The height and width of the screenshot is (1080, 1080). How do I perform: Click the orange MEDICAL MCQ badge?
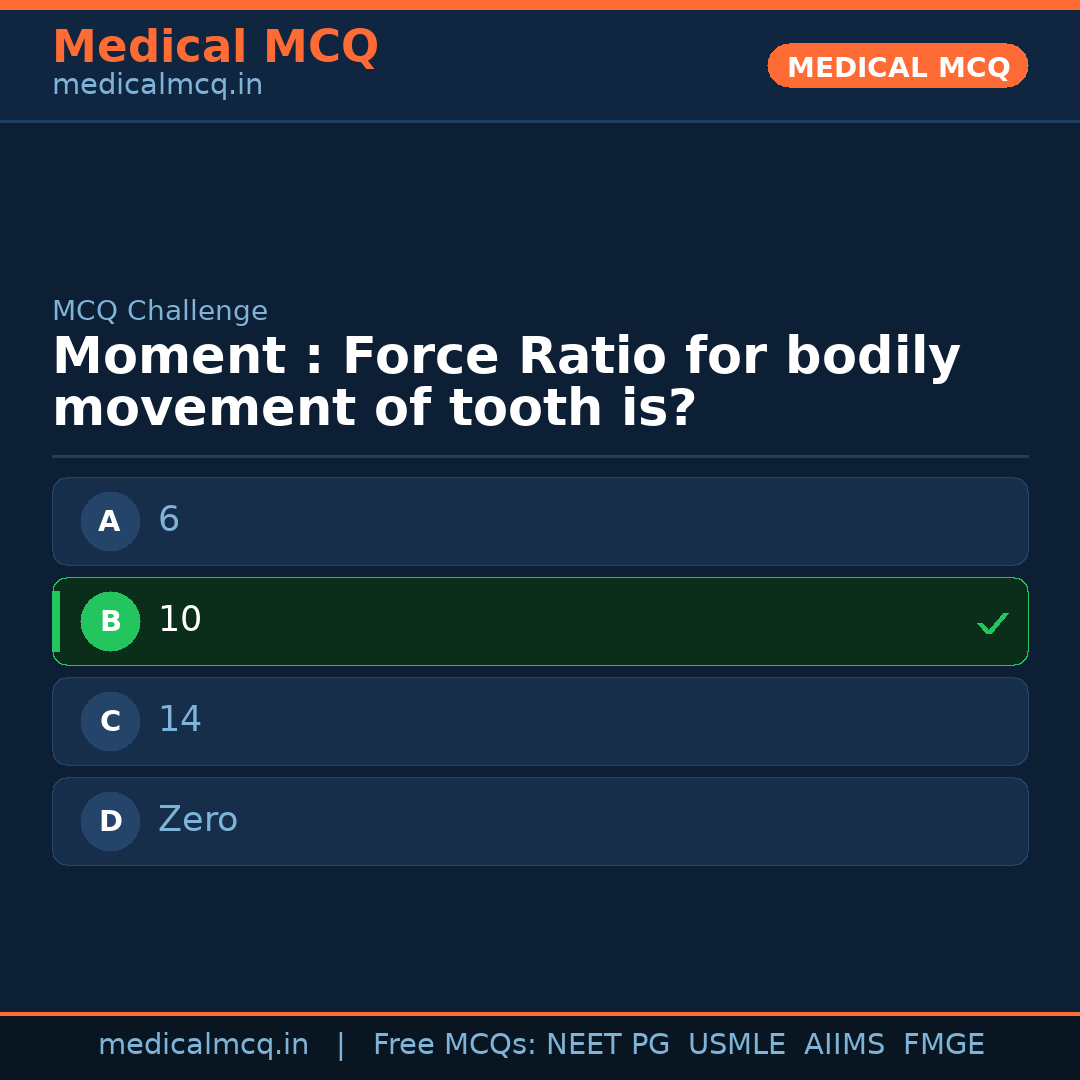tap(897, 67)
